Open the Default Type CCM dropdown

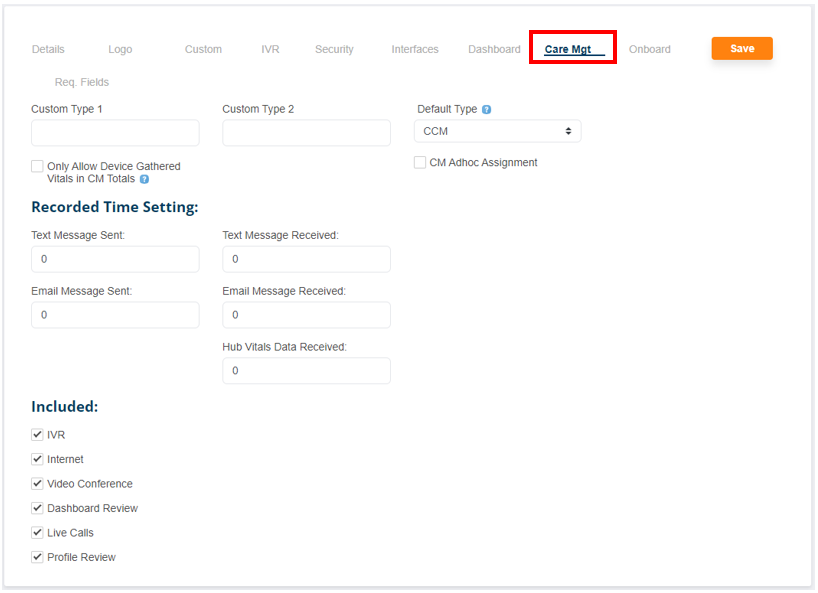(x=497, y=131)
